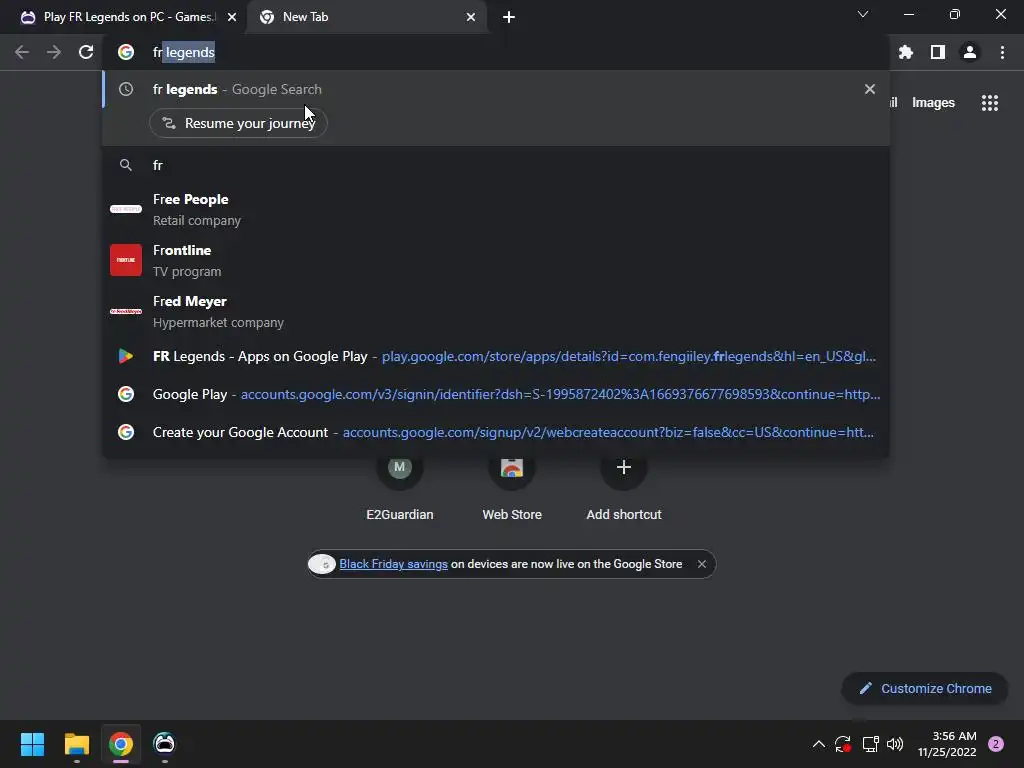Go back using the back arrow
The height and width of the screenshot is (768, 1024).
[22, 52]
